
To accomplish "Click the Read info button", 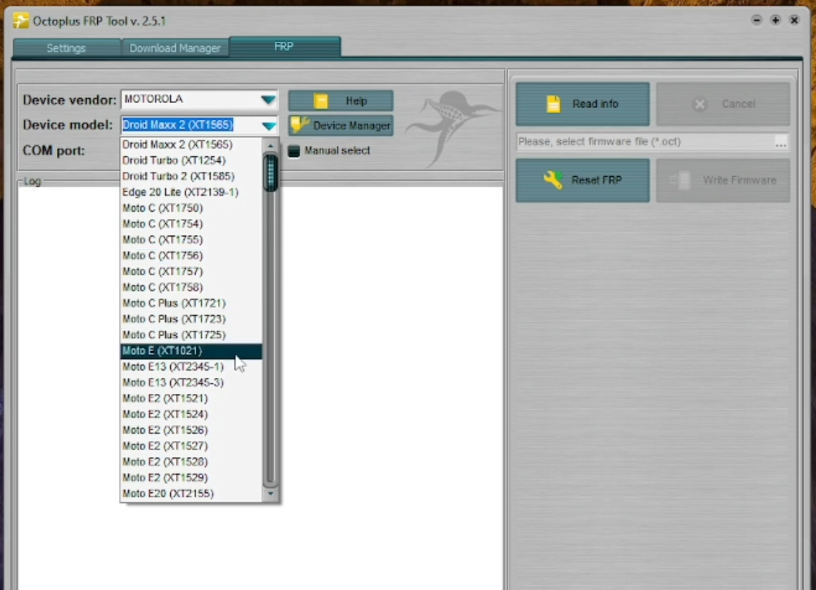I will (582, 104).
